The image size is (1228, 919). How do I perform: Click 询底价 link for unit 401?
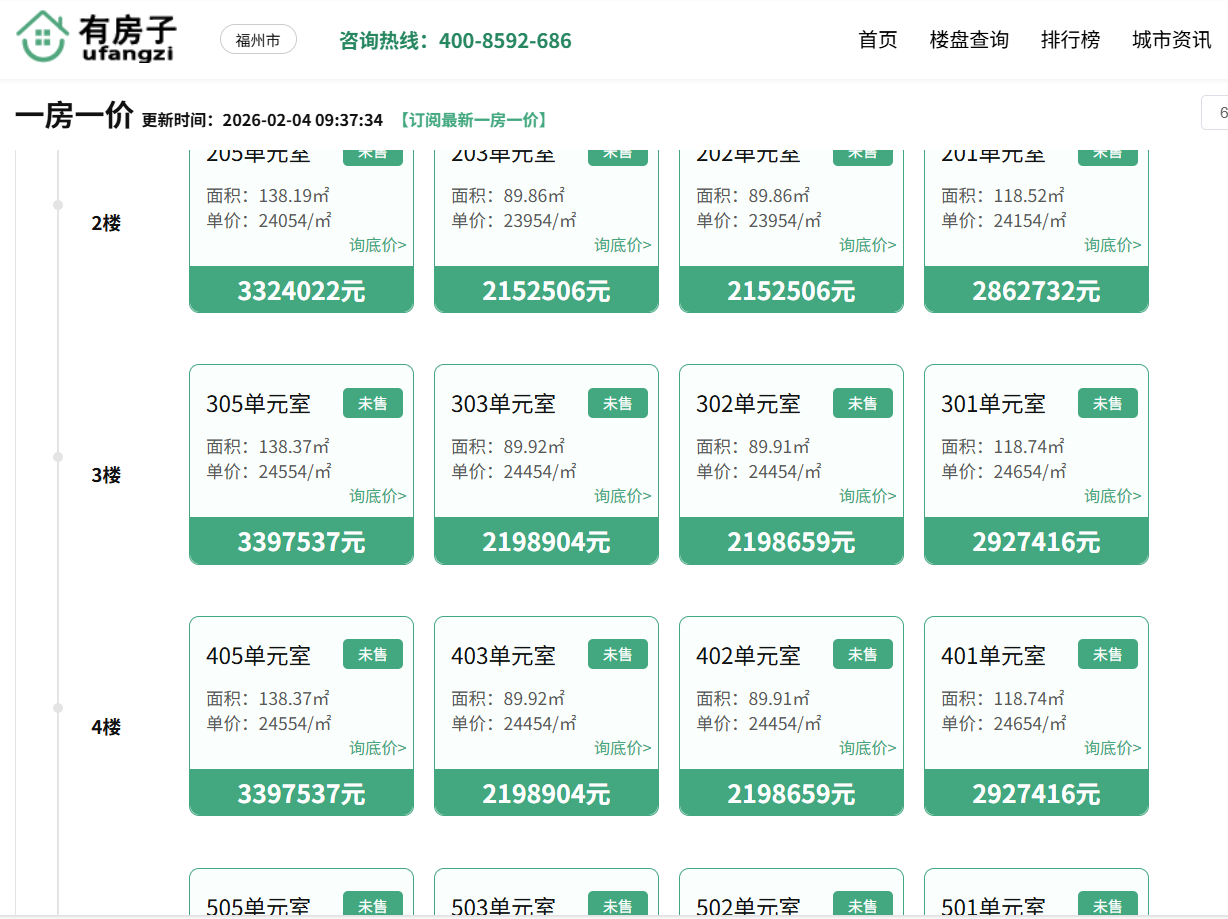pyautogui.click(x=1112, y=748)
